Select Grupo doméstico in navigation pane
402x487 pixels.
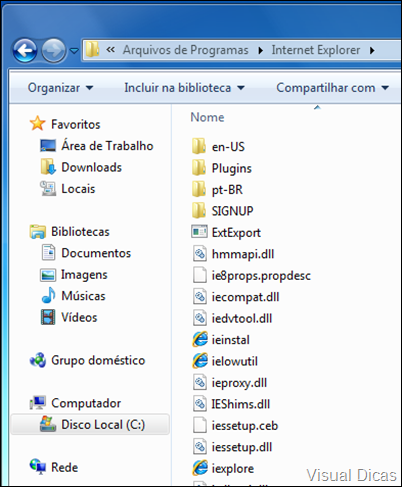(x=98, y=360)
